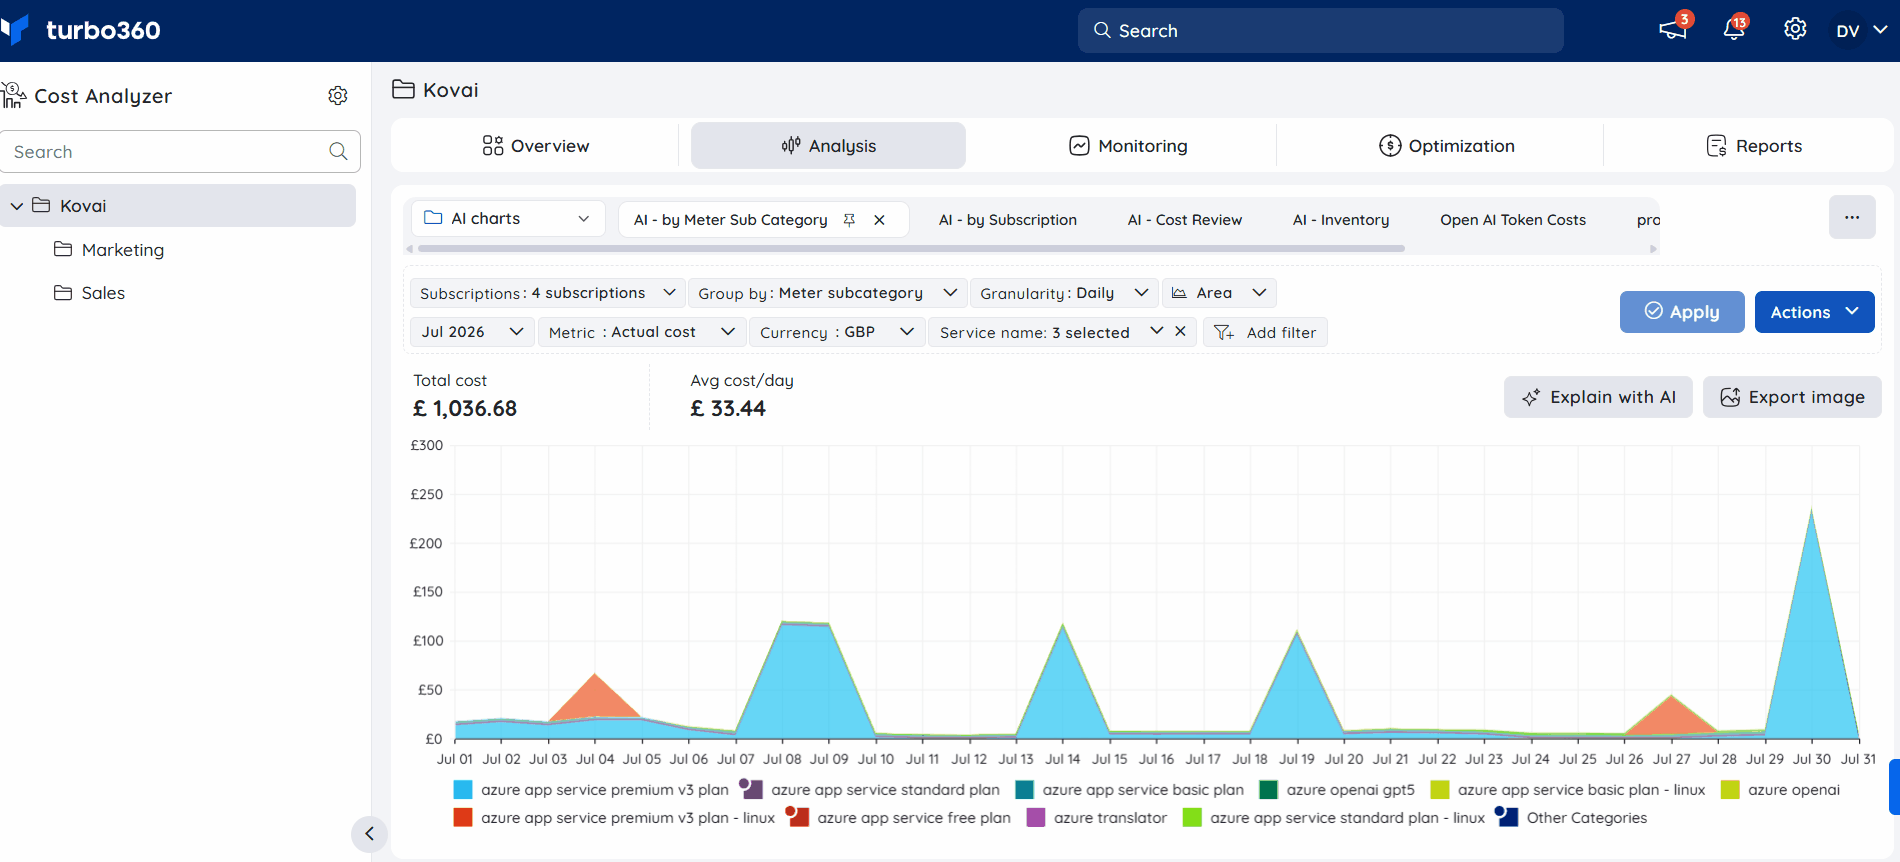Clear the Service name filter
The image size is (1900, 862).
(1181, 331)
